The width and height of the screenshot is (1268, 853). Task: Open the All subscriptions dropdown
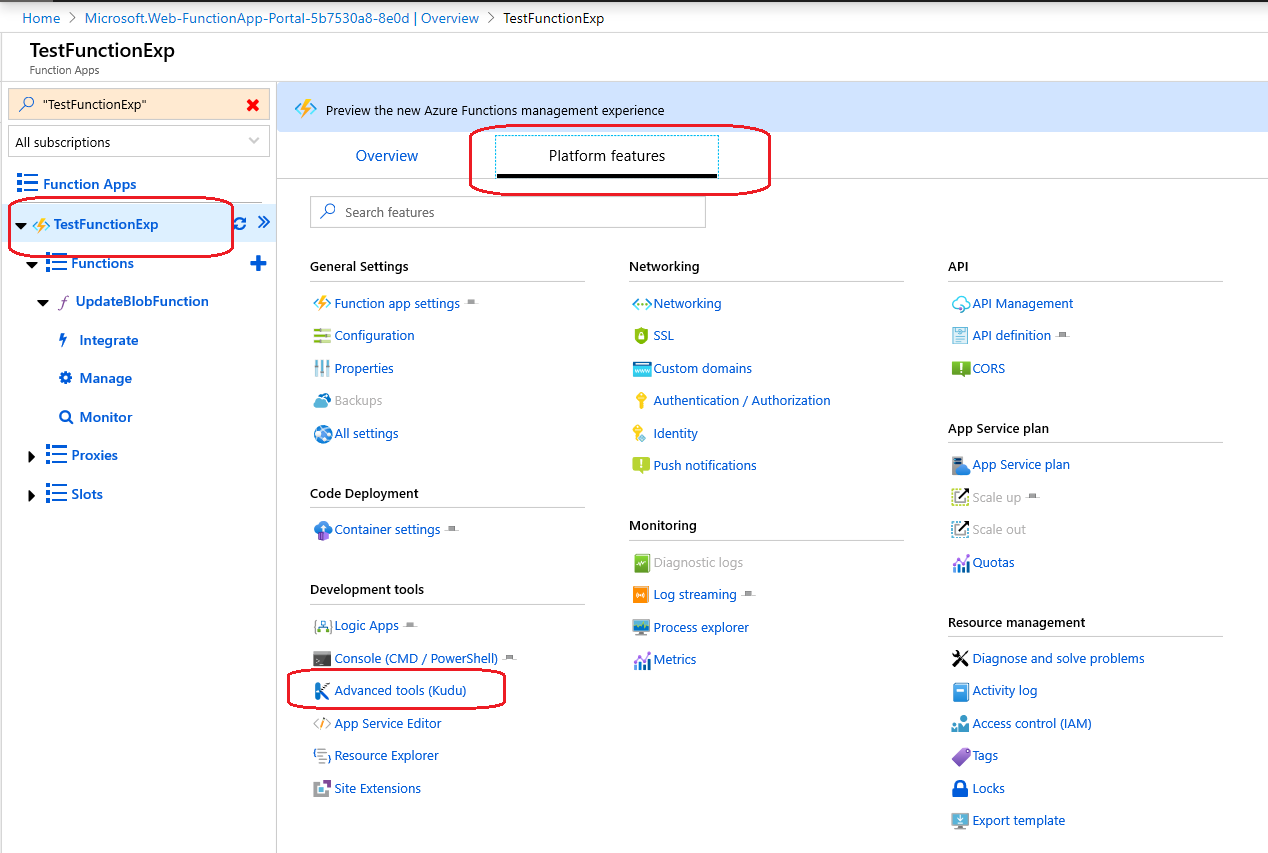coord(139,142)
